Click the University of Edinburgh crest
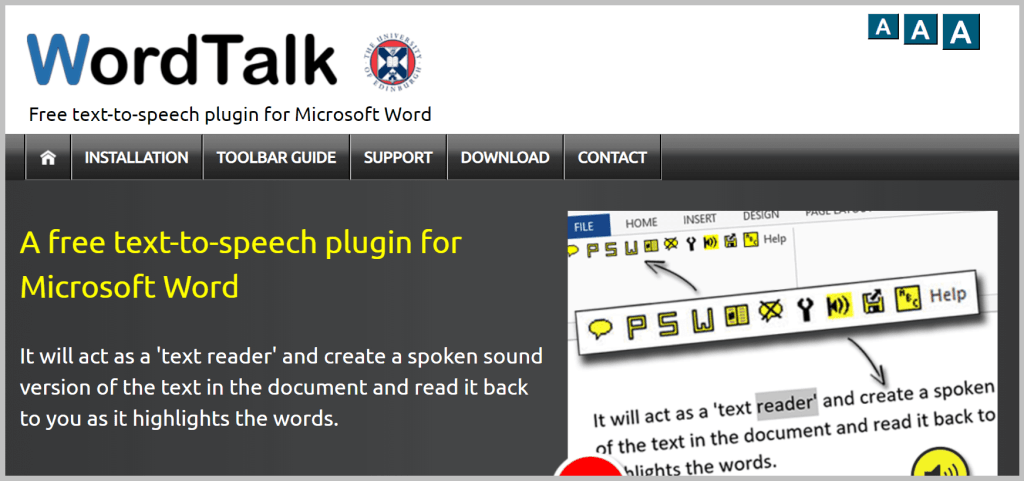This screenshot has width=1024, height=481. click(x=391, y=64)
